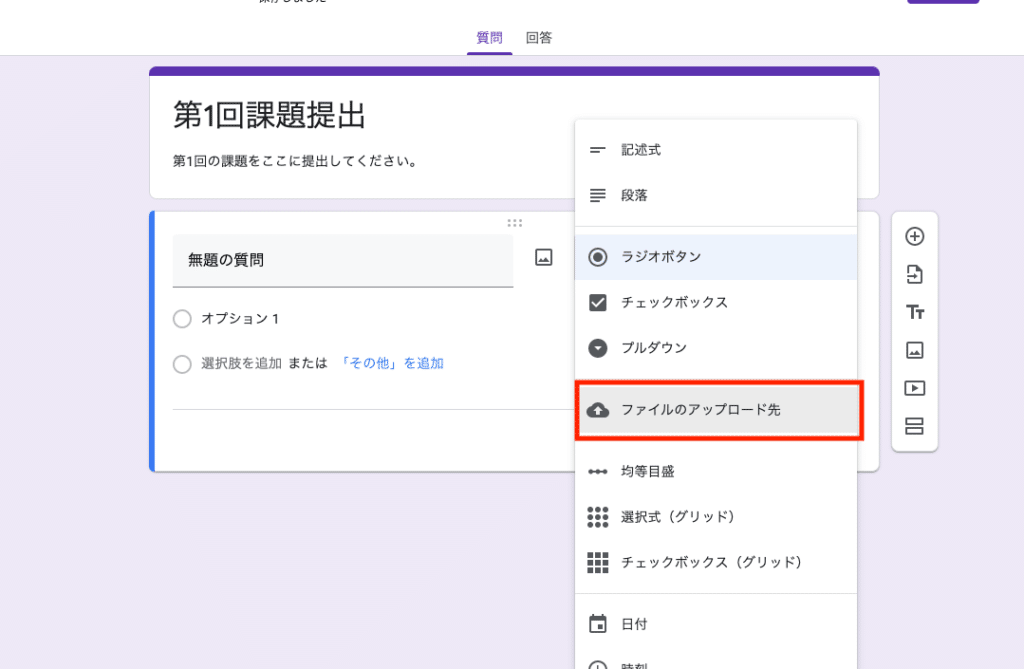Click the add image sidebar icon
This screenshot has width=1024, height=669.
[914, 351]
